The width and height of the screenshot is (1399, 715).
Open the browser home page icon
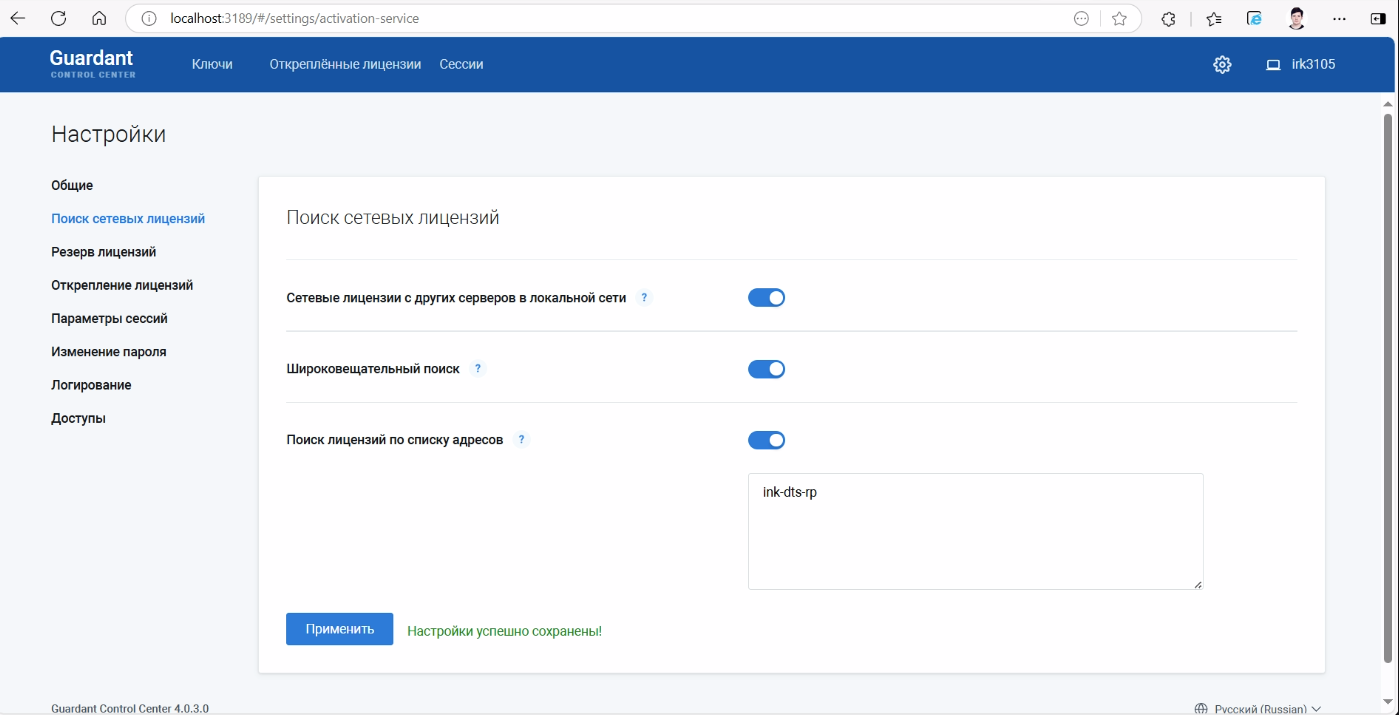(99, 18)
